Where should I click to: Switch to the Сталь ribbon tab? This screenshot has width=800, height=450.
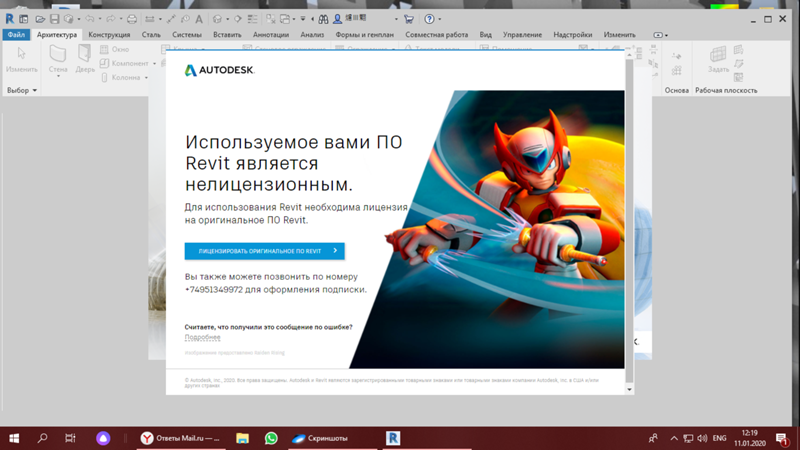point(151,35)
